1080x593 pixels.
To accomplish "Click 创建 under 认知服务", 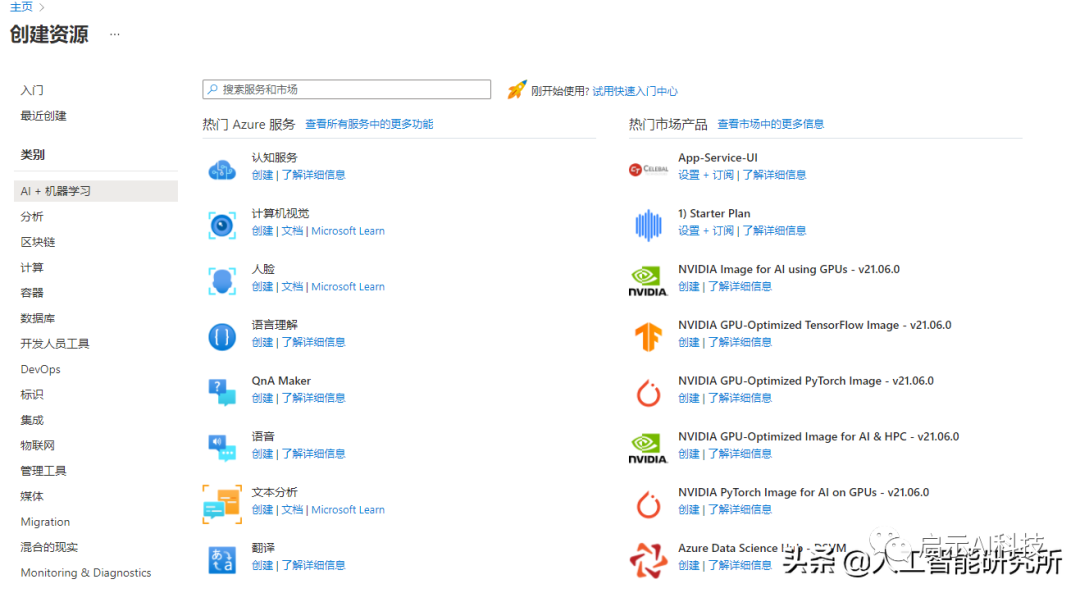I will coord(262,175).
